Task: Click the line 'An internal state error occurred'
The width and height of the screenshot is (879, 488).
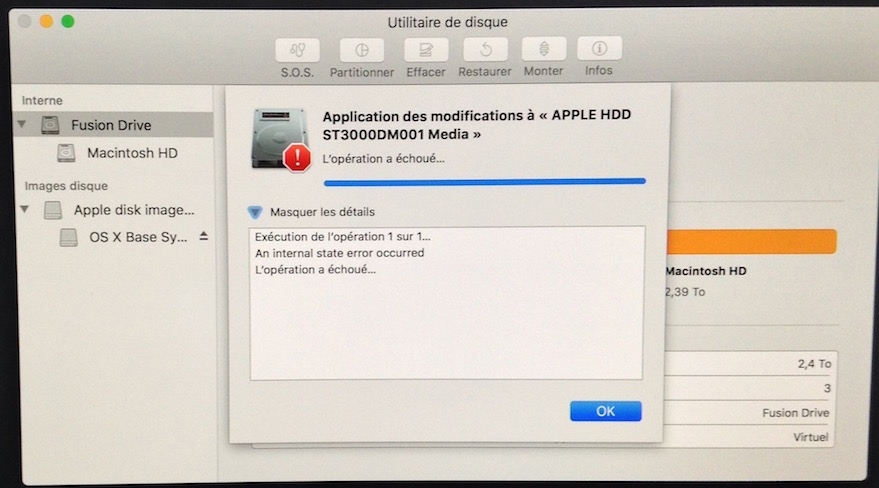Action: pos(340,253)
